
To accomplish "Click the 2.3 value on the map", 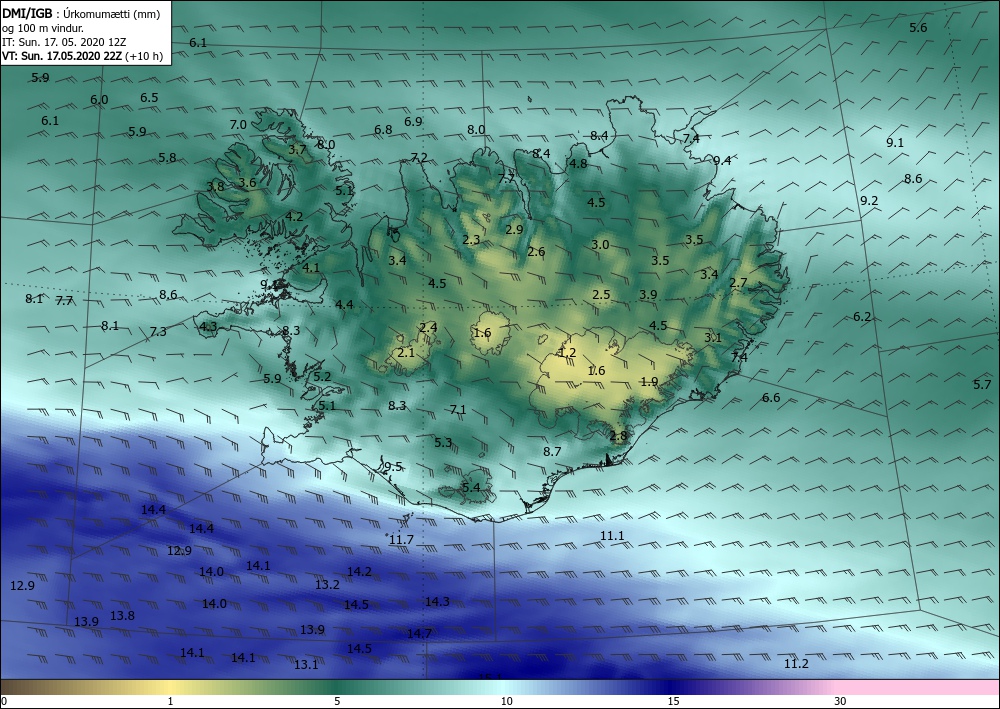I will coord(471,240).
